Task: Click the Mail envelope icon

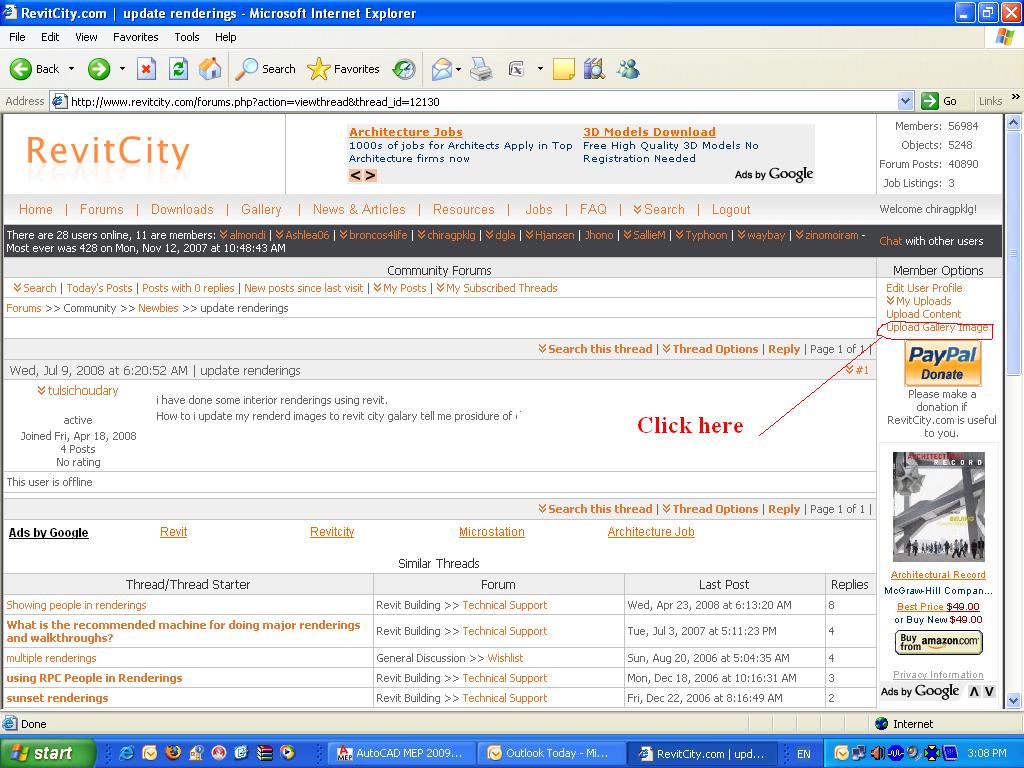Action: (441, 69)
